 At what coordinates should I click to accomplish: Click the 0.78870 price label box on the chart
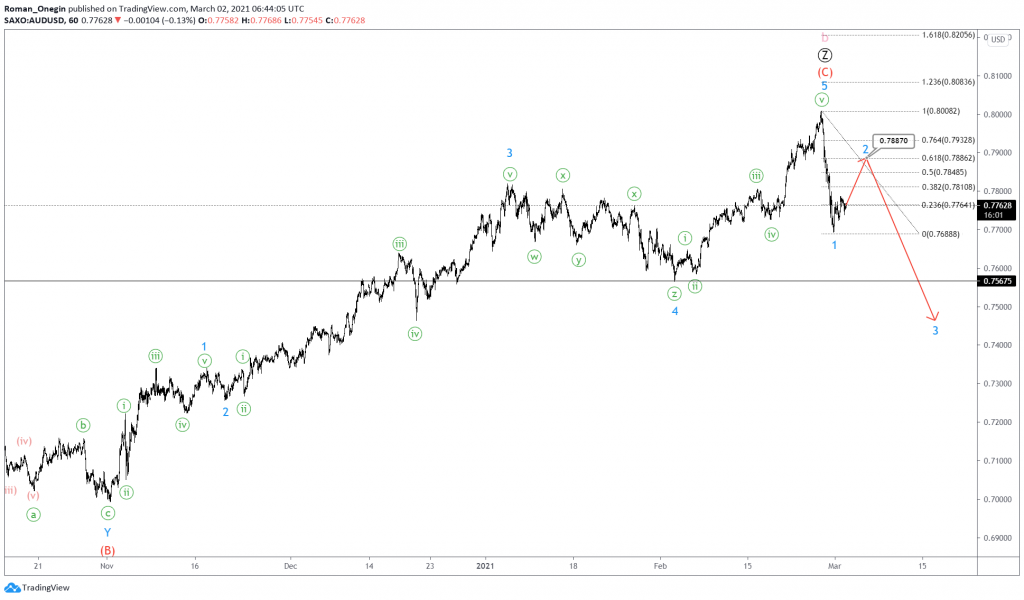pyautogui.click(x=895, y=142)
